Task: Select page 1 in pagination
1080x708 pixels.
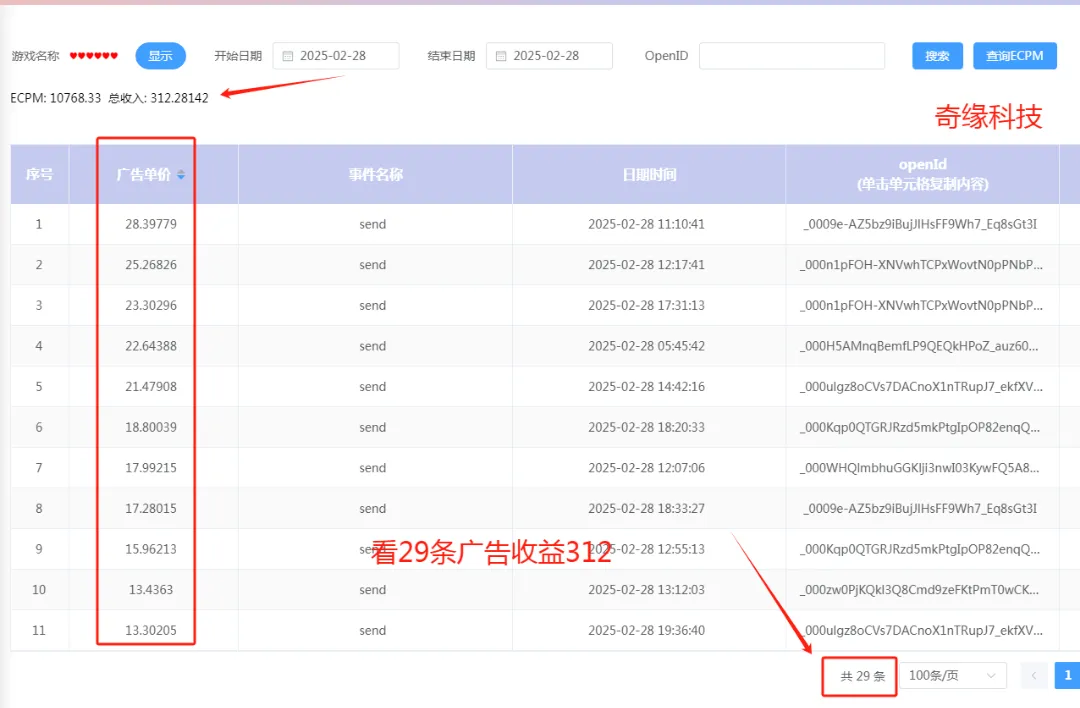Action: 1068,676
